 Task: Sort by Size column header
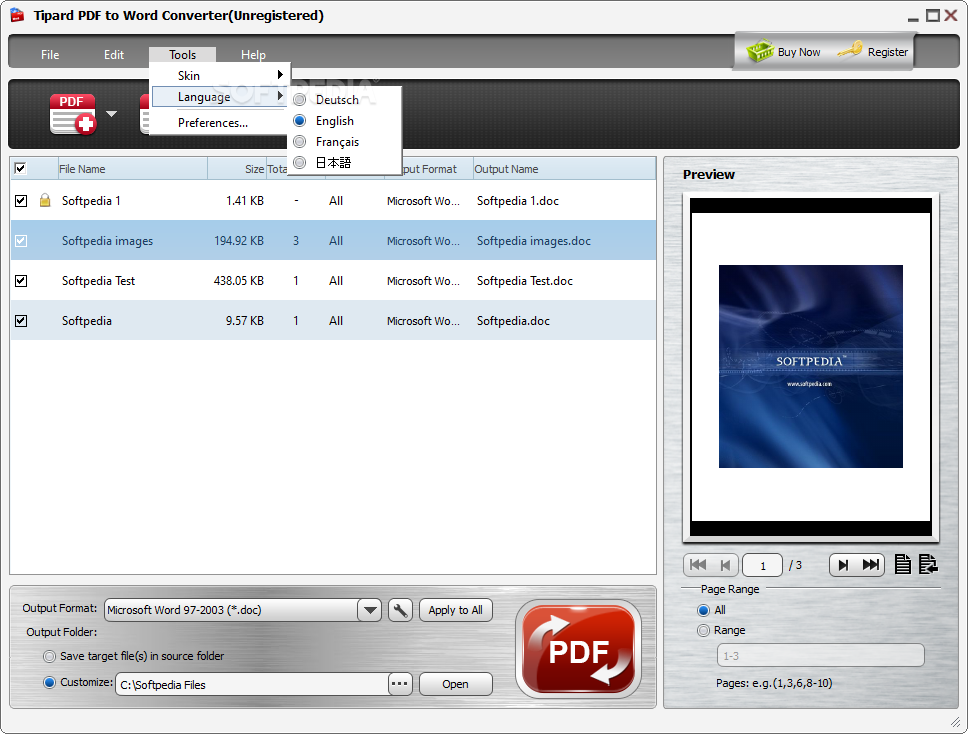click(x=237, y=169)
